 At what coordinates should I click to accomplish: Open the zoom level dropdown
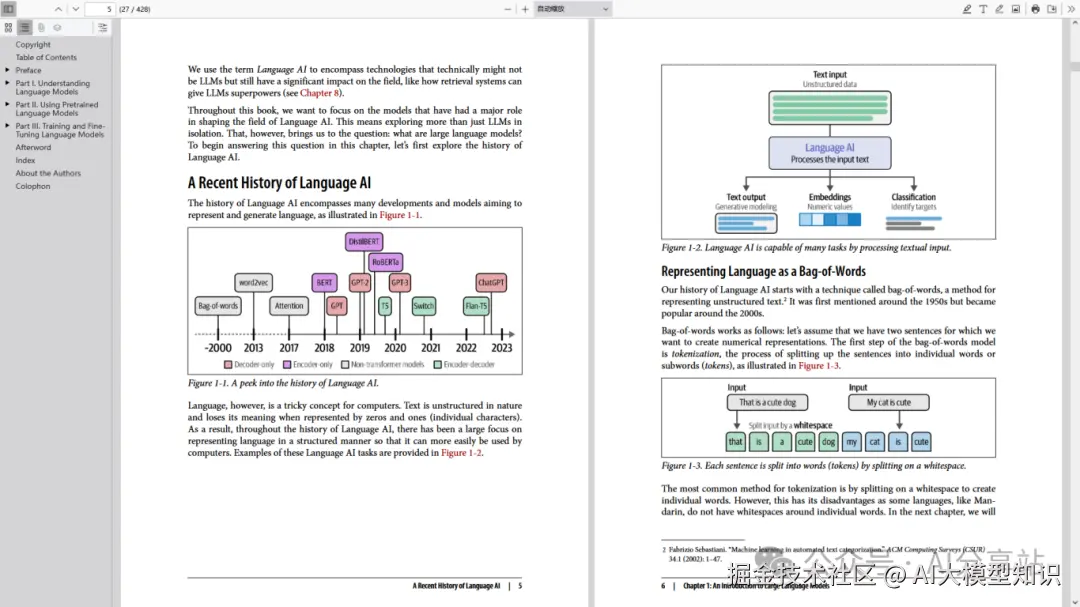[572, 9]
